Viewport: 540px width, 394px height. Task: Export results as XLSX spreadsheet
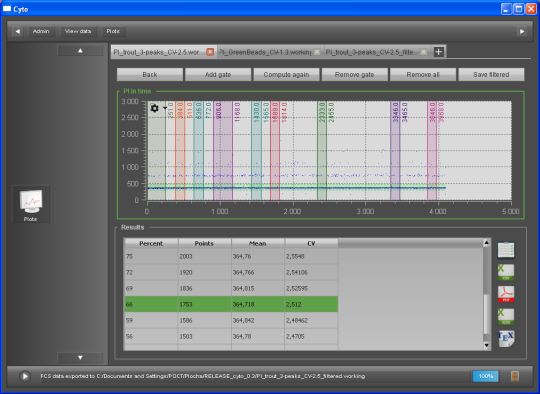coord(506,317)
